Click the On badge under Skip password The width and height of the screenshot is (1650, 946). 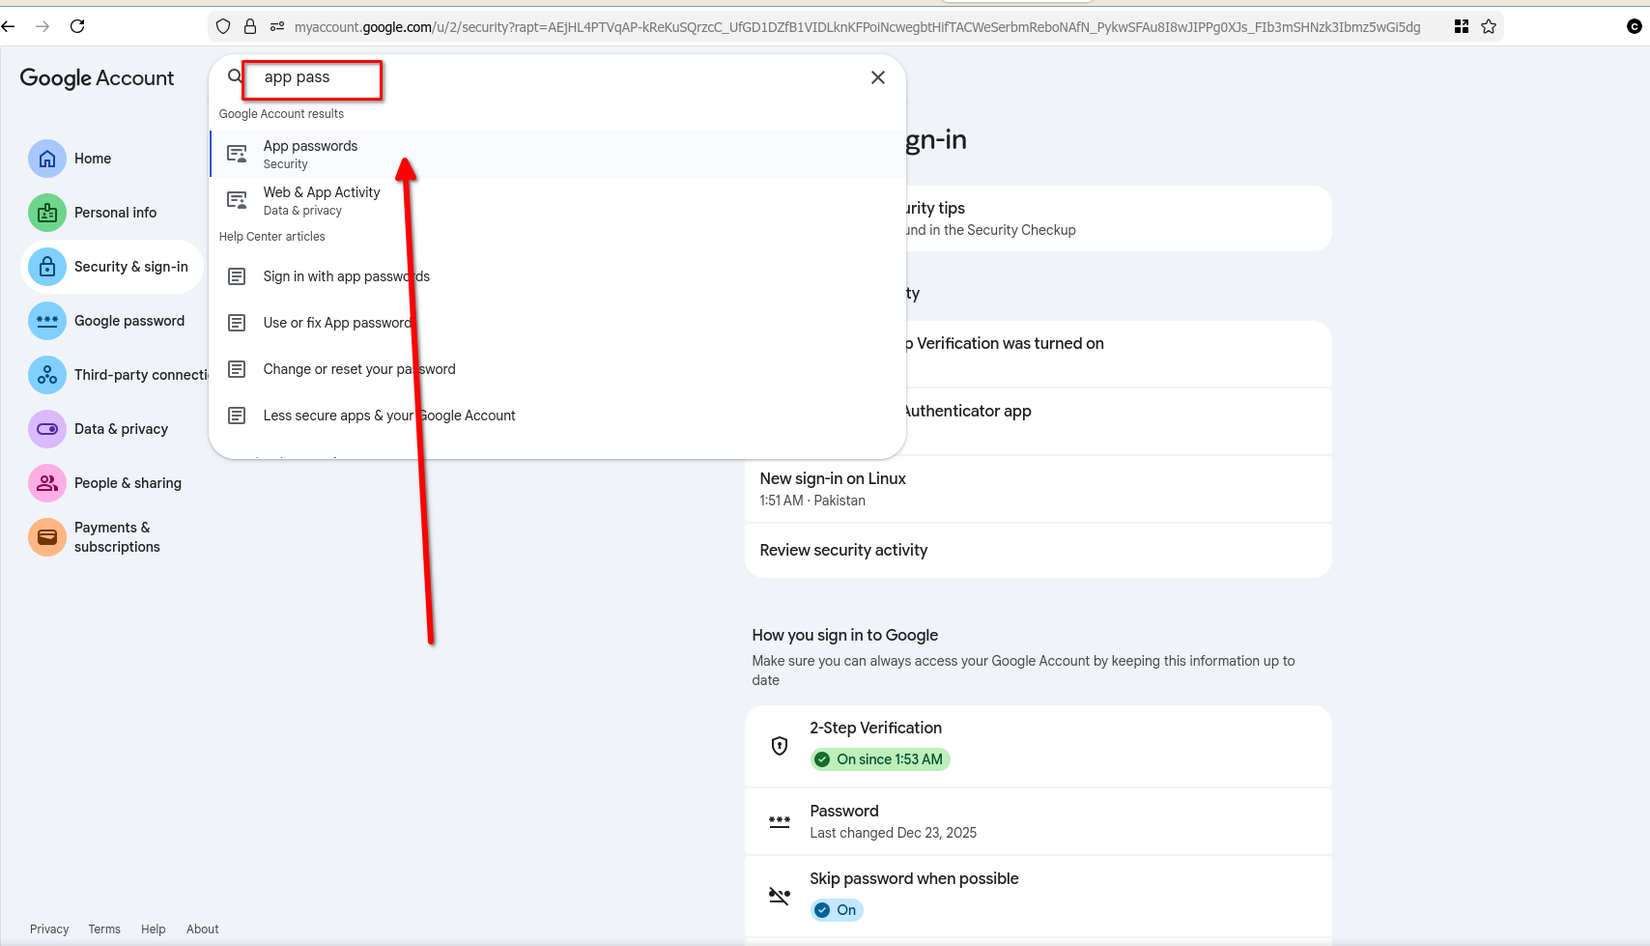837,910
